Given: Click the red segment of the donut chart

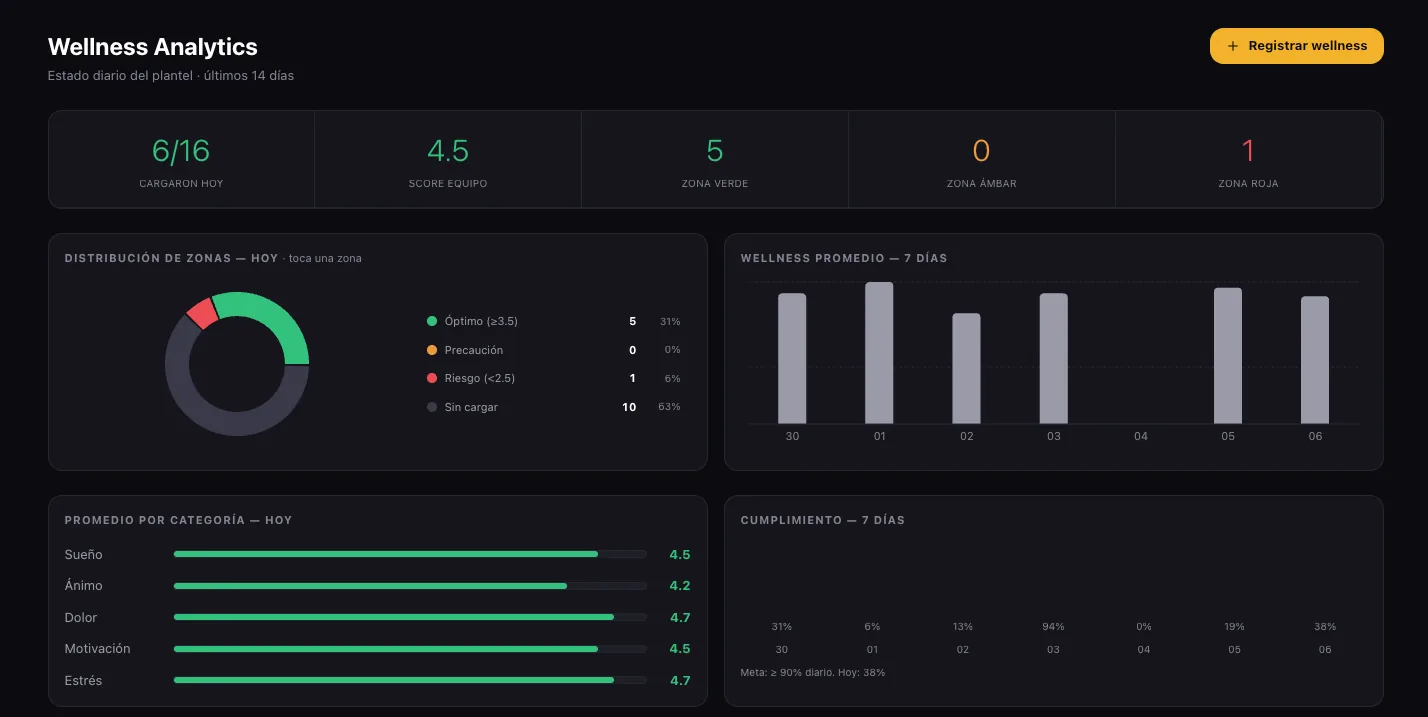Looking at the screenshot, I should click(202, 312).
